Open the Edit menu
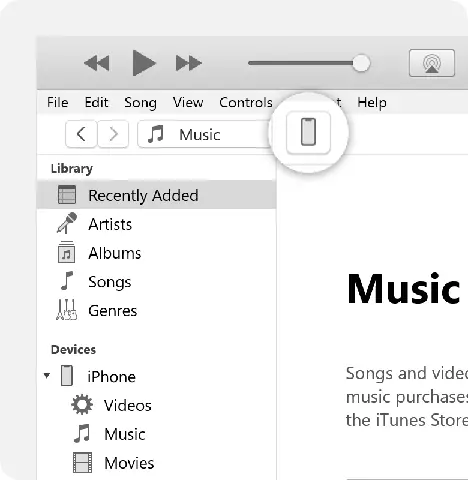This screenshot has width=468, height=480. point(96,102)
